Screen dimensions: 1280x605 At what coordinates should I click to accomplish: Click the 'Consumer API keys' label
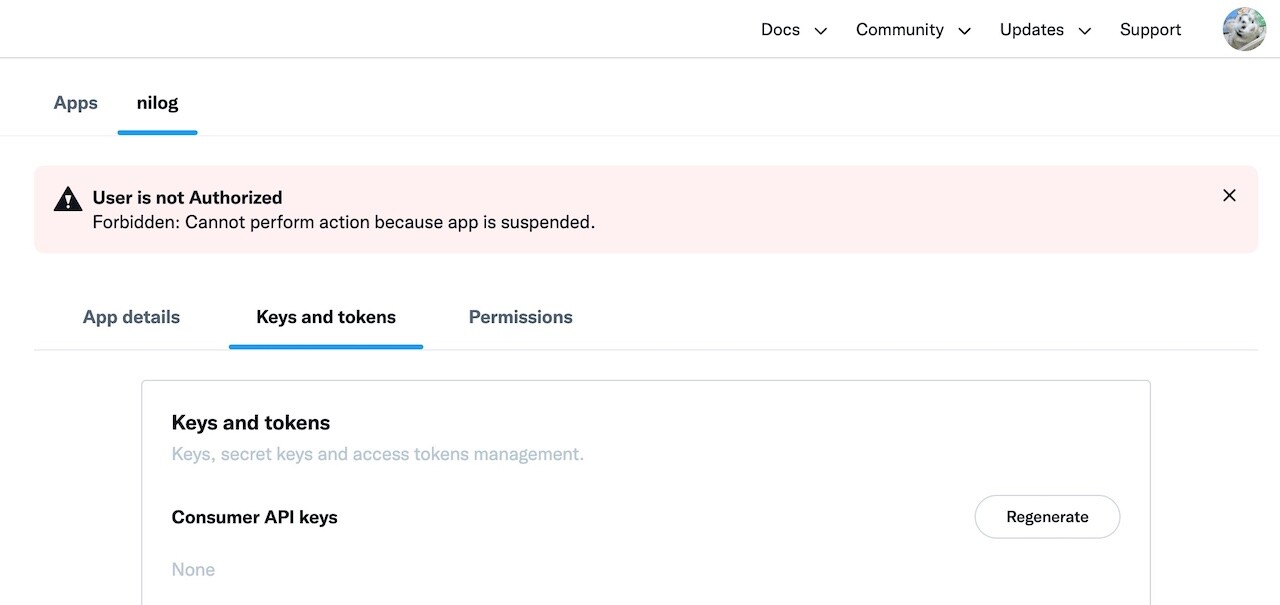click(x=255, y=517)
